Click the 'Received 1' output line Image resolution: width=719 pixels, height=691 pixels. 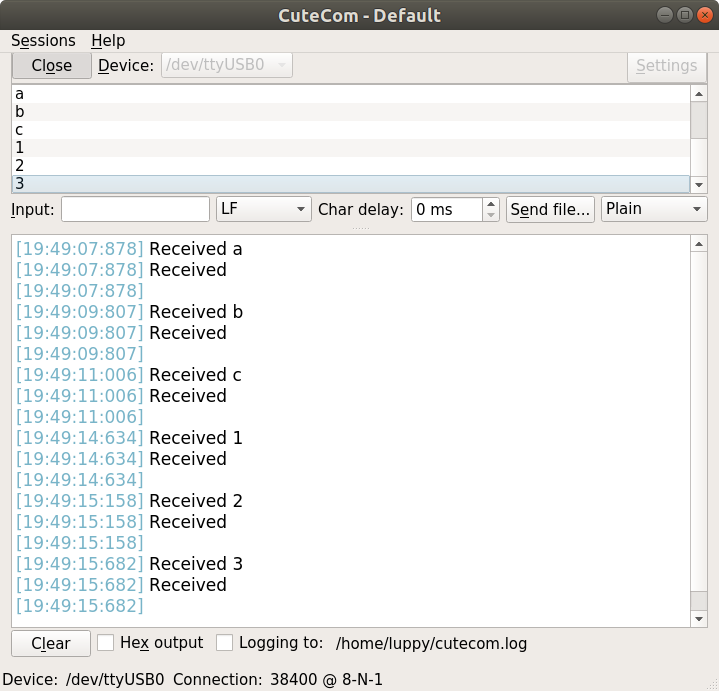(196, 438)
